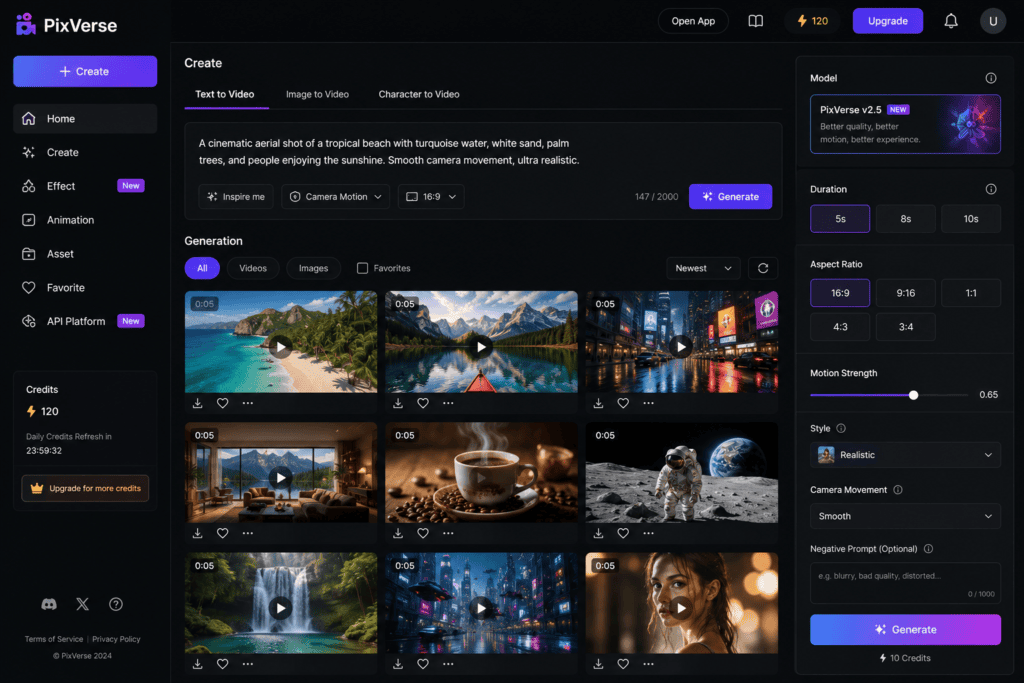1024x683 pixels.
Task: Filter generations by Videos
Action: pos(253,268)
